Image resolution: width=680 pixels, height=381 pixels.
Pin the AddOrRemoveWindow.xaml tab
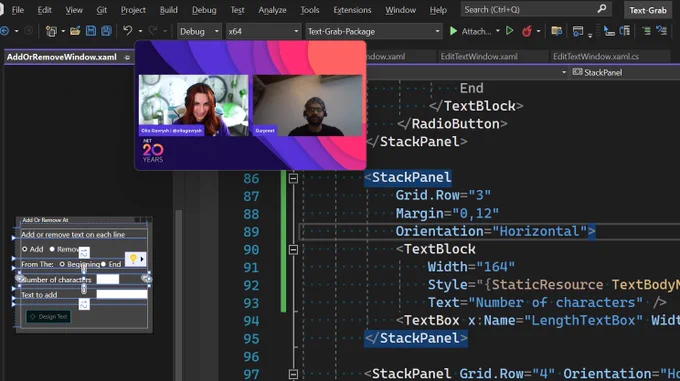pyautogui.click(x=127, y=57)
